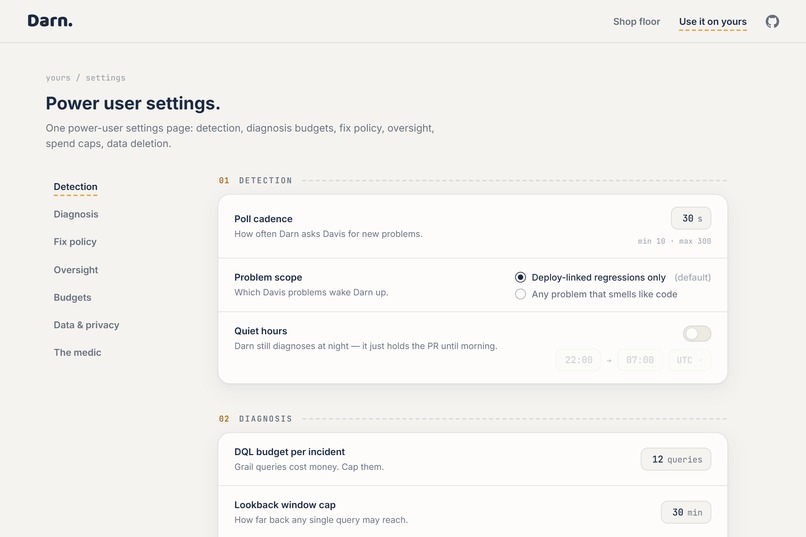Click the Quiet hours label
This screenshot has width=806, height=537.
point(261,331)
